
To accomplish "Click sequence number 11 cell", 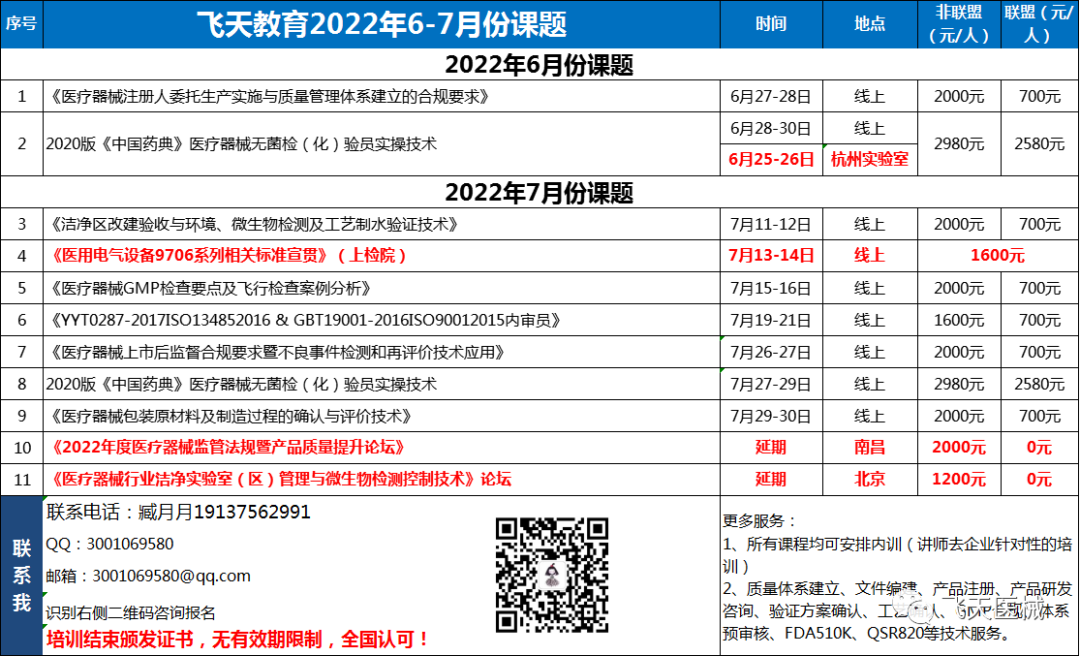I will coord(21,479).
